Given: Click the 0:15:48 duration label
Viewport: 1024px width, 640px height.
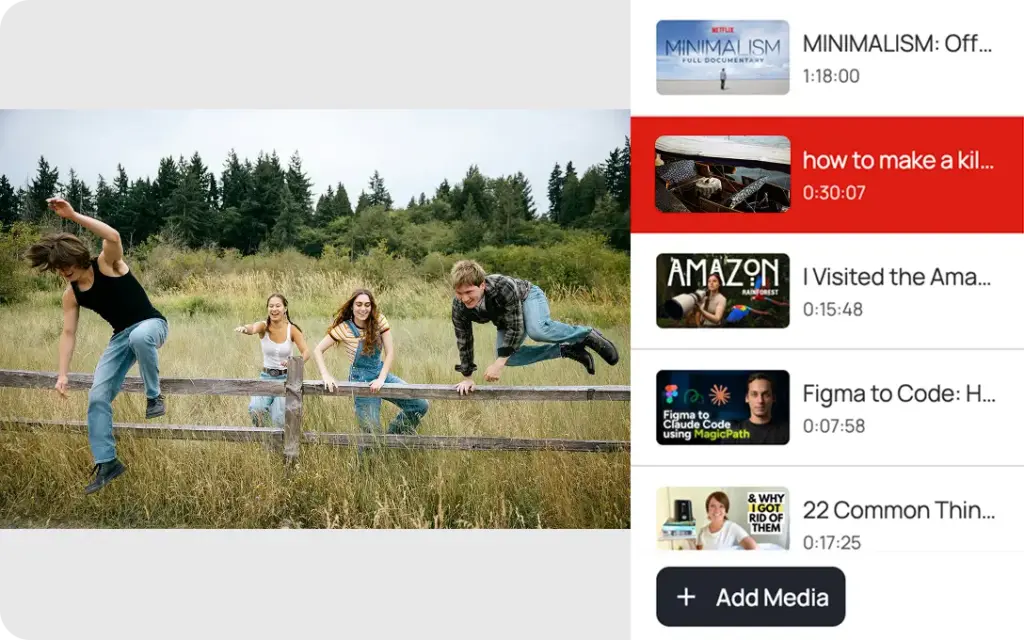Looking at the screenshot, I should tap(832, 309).
